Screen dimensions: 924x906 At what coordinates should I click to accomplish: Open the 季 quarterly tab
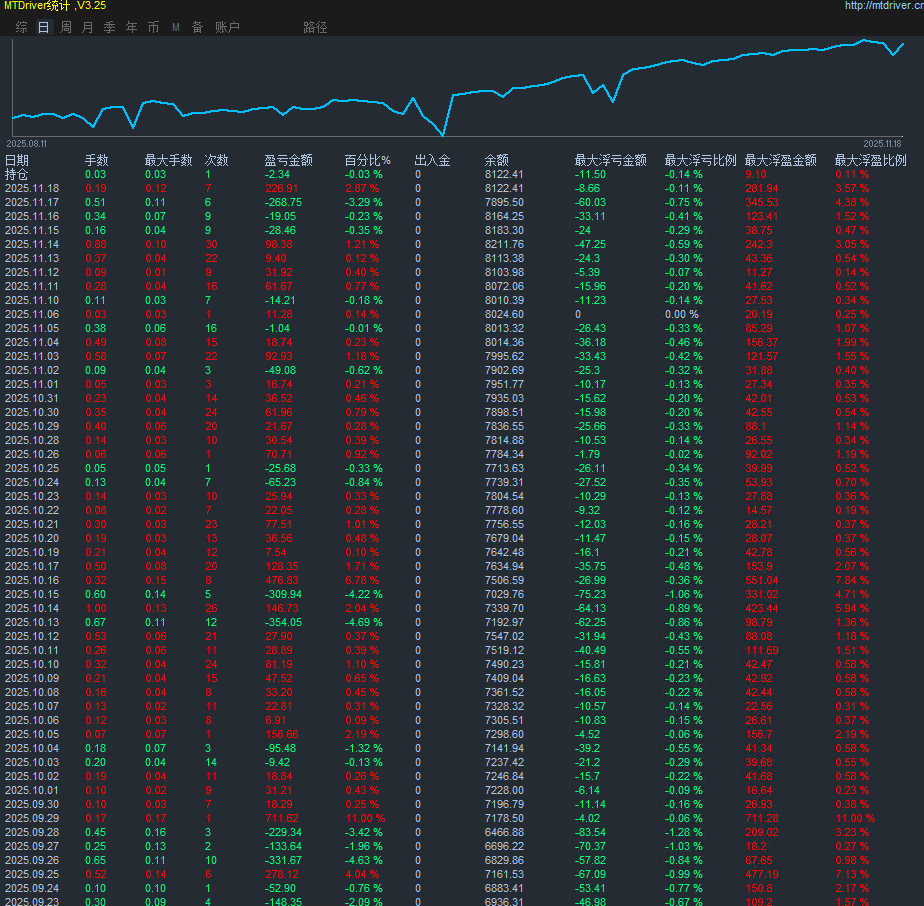coord(110,27)
